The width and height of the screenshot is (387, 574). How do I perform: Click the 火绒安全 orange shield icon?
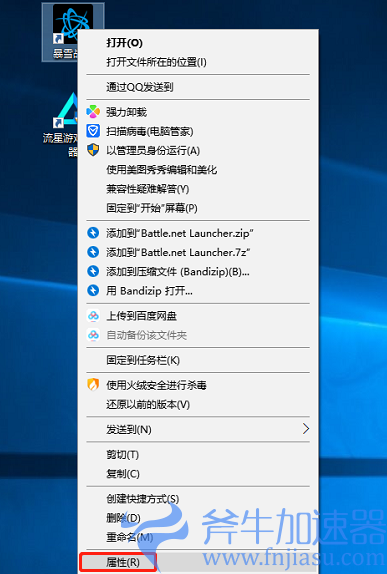[x=93, y=385]
